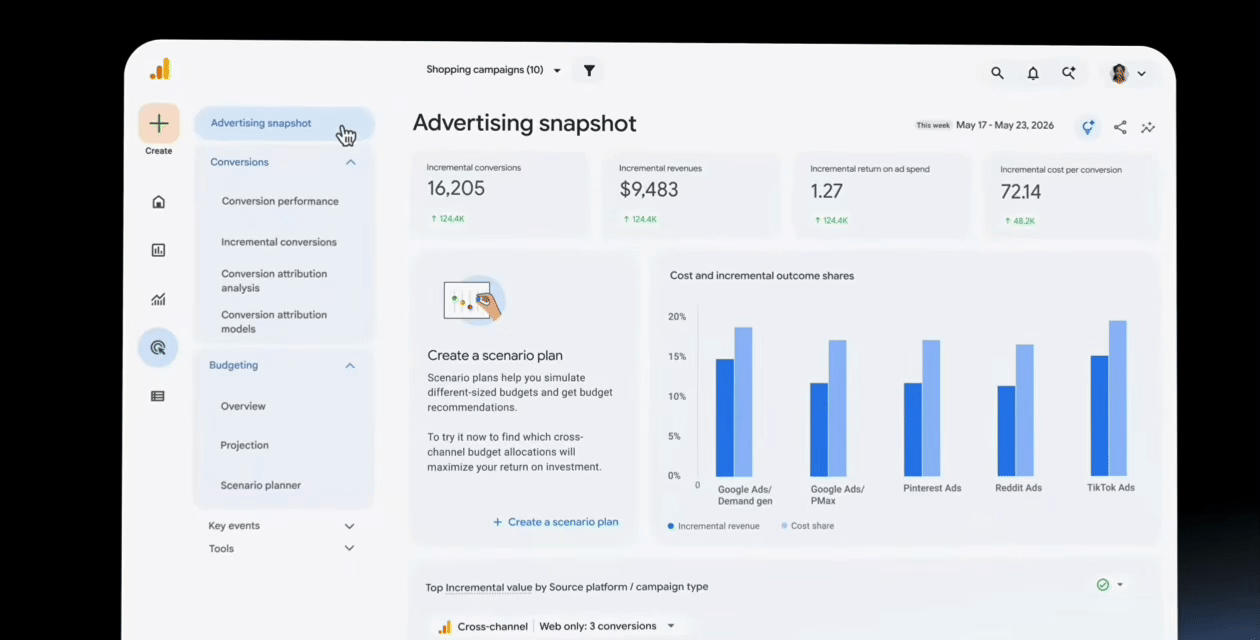The image size is (1260, 640).
Task: Open Web only: 3 conversions dropdown
Action: tap(607, 626)
